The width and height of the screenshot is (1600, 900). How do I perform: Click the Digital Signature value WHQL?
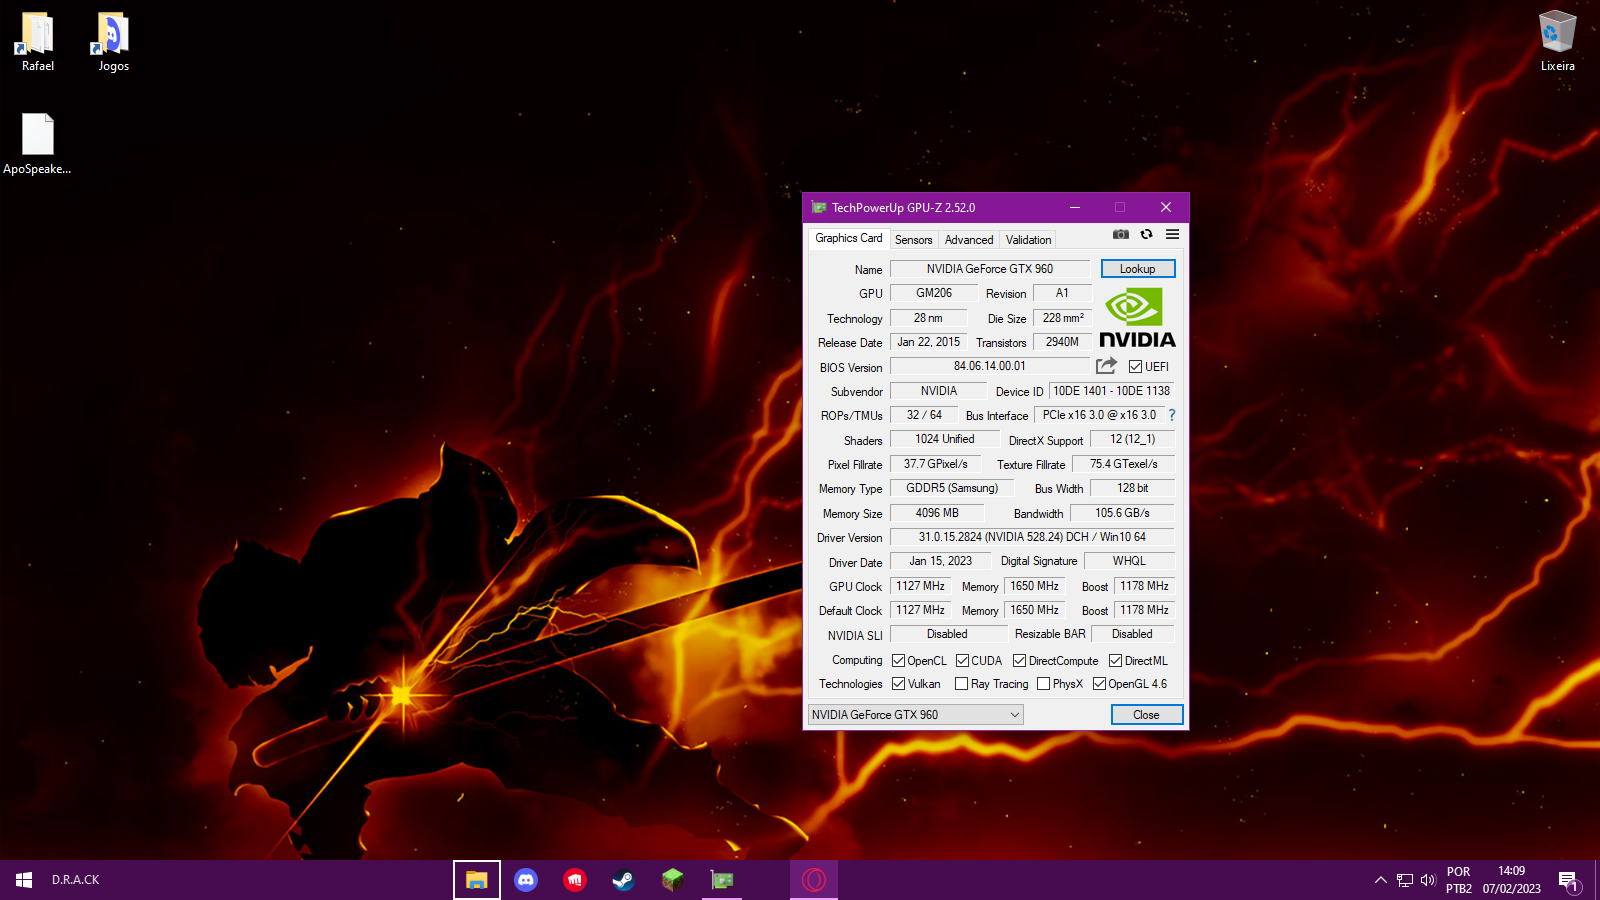tap(1129, 561)
